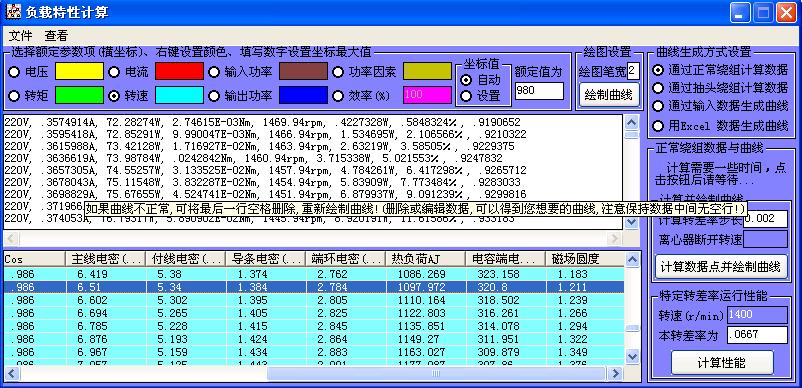
Task: Select the 输入功率 radio button
Action: click(x=213, y=72)
